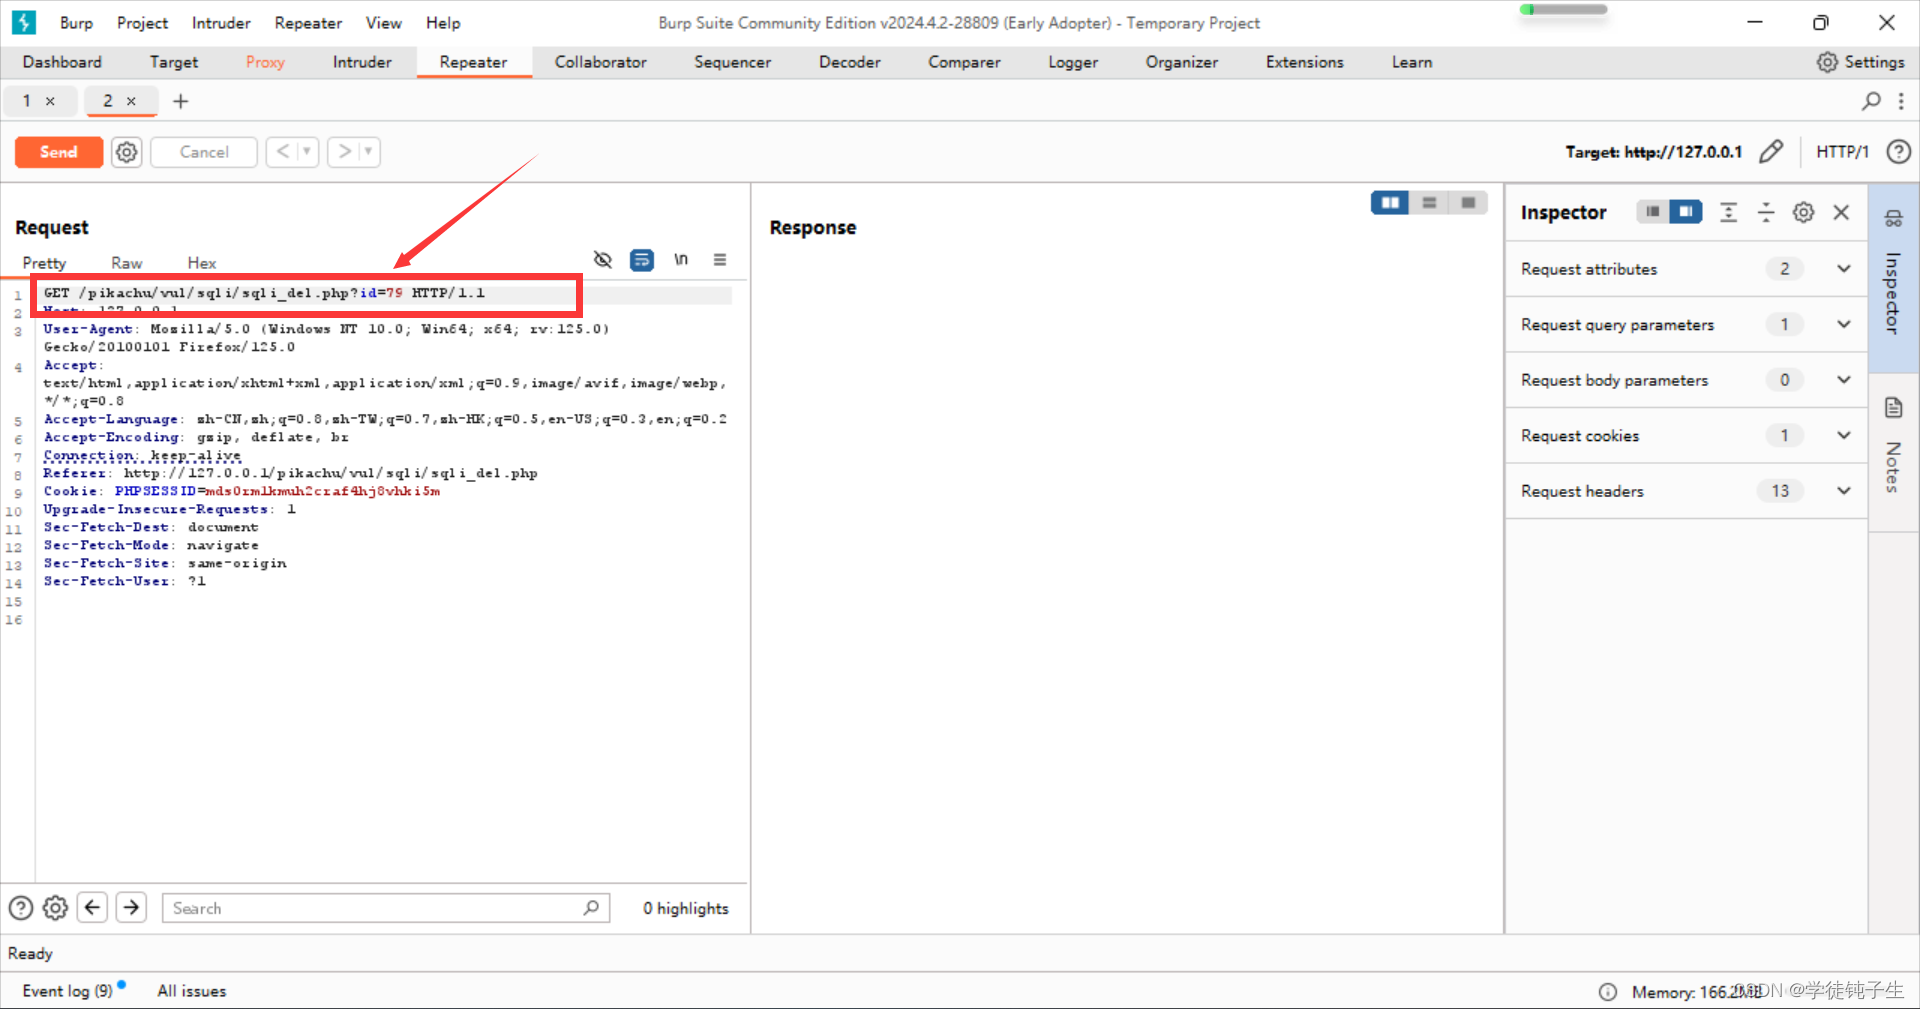
Task: Switch to the Decoder tab
Action: tap(849, 62)
